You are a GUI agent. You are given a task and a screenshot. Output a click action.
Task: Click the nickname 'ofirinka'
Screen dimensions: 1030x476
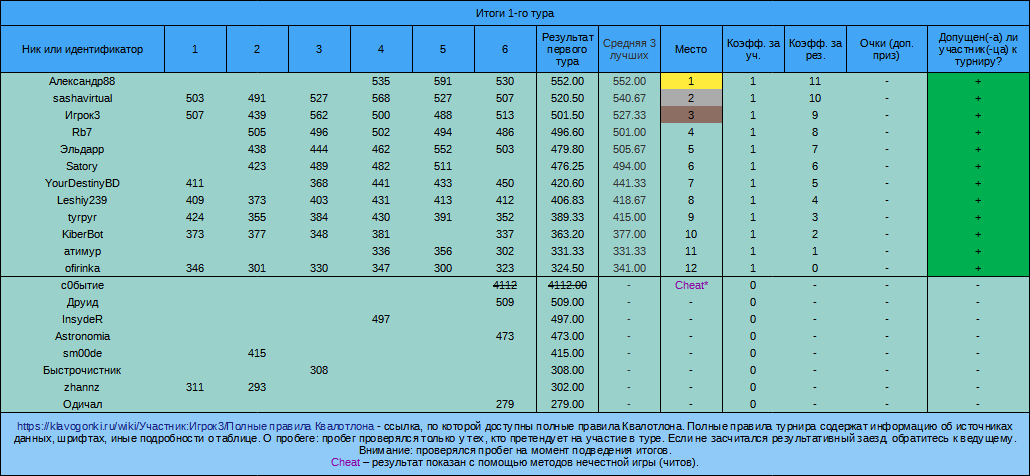[83, 268]
